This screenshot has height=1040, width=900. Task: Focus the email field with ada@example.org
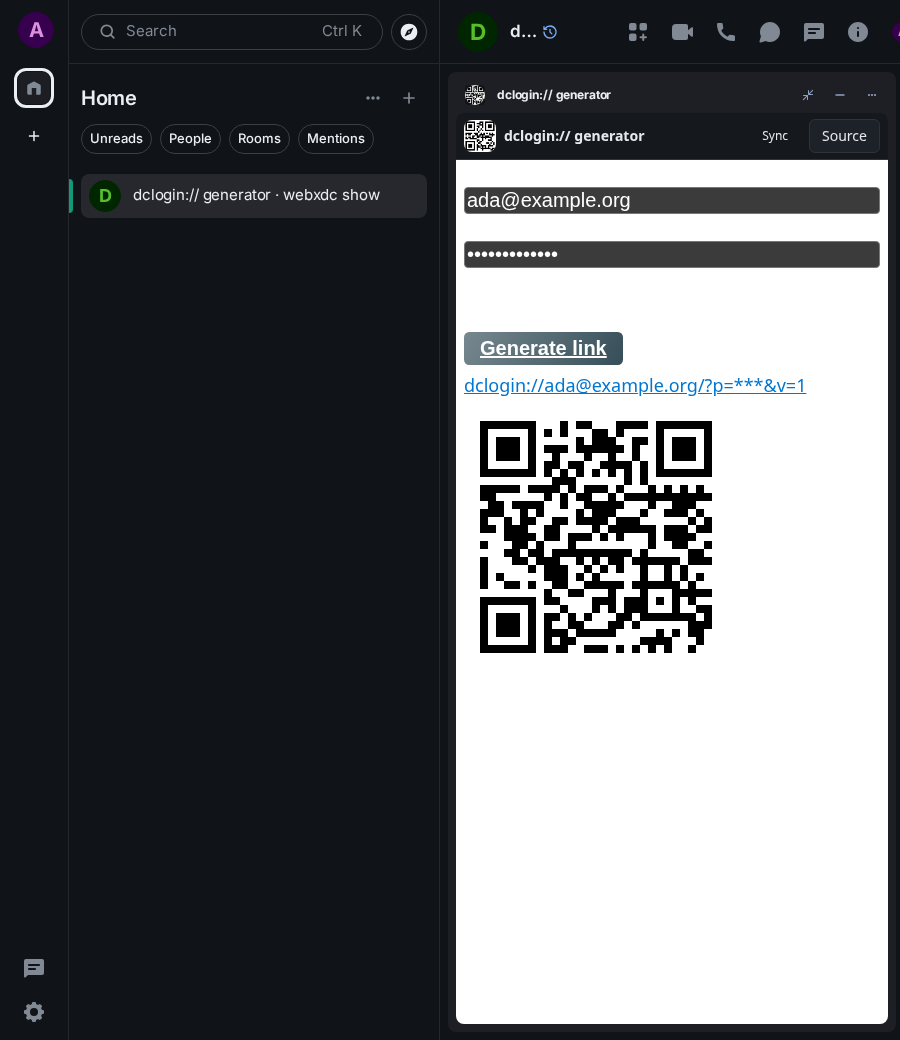(x=672, y=200)
